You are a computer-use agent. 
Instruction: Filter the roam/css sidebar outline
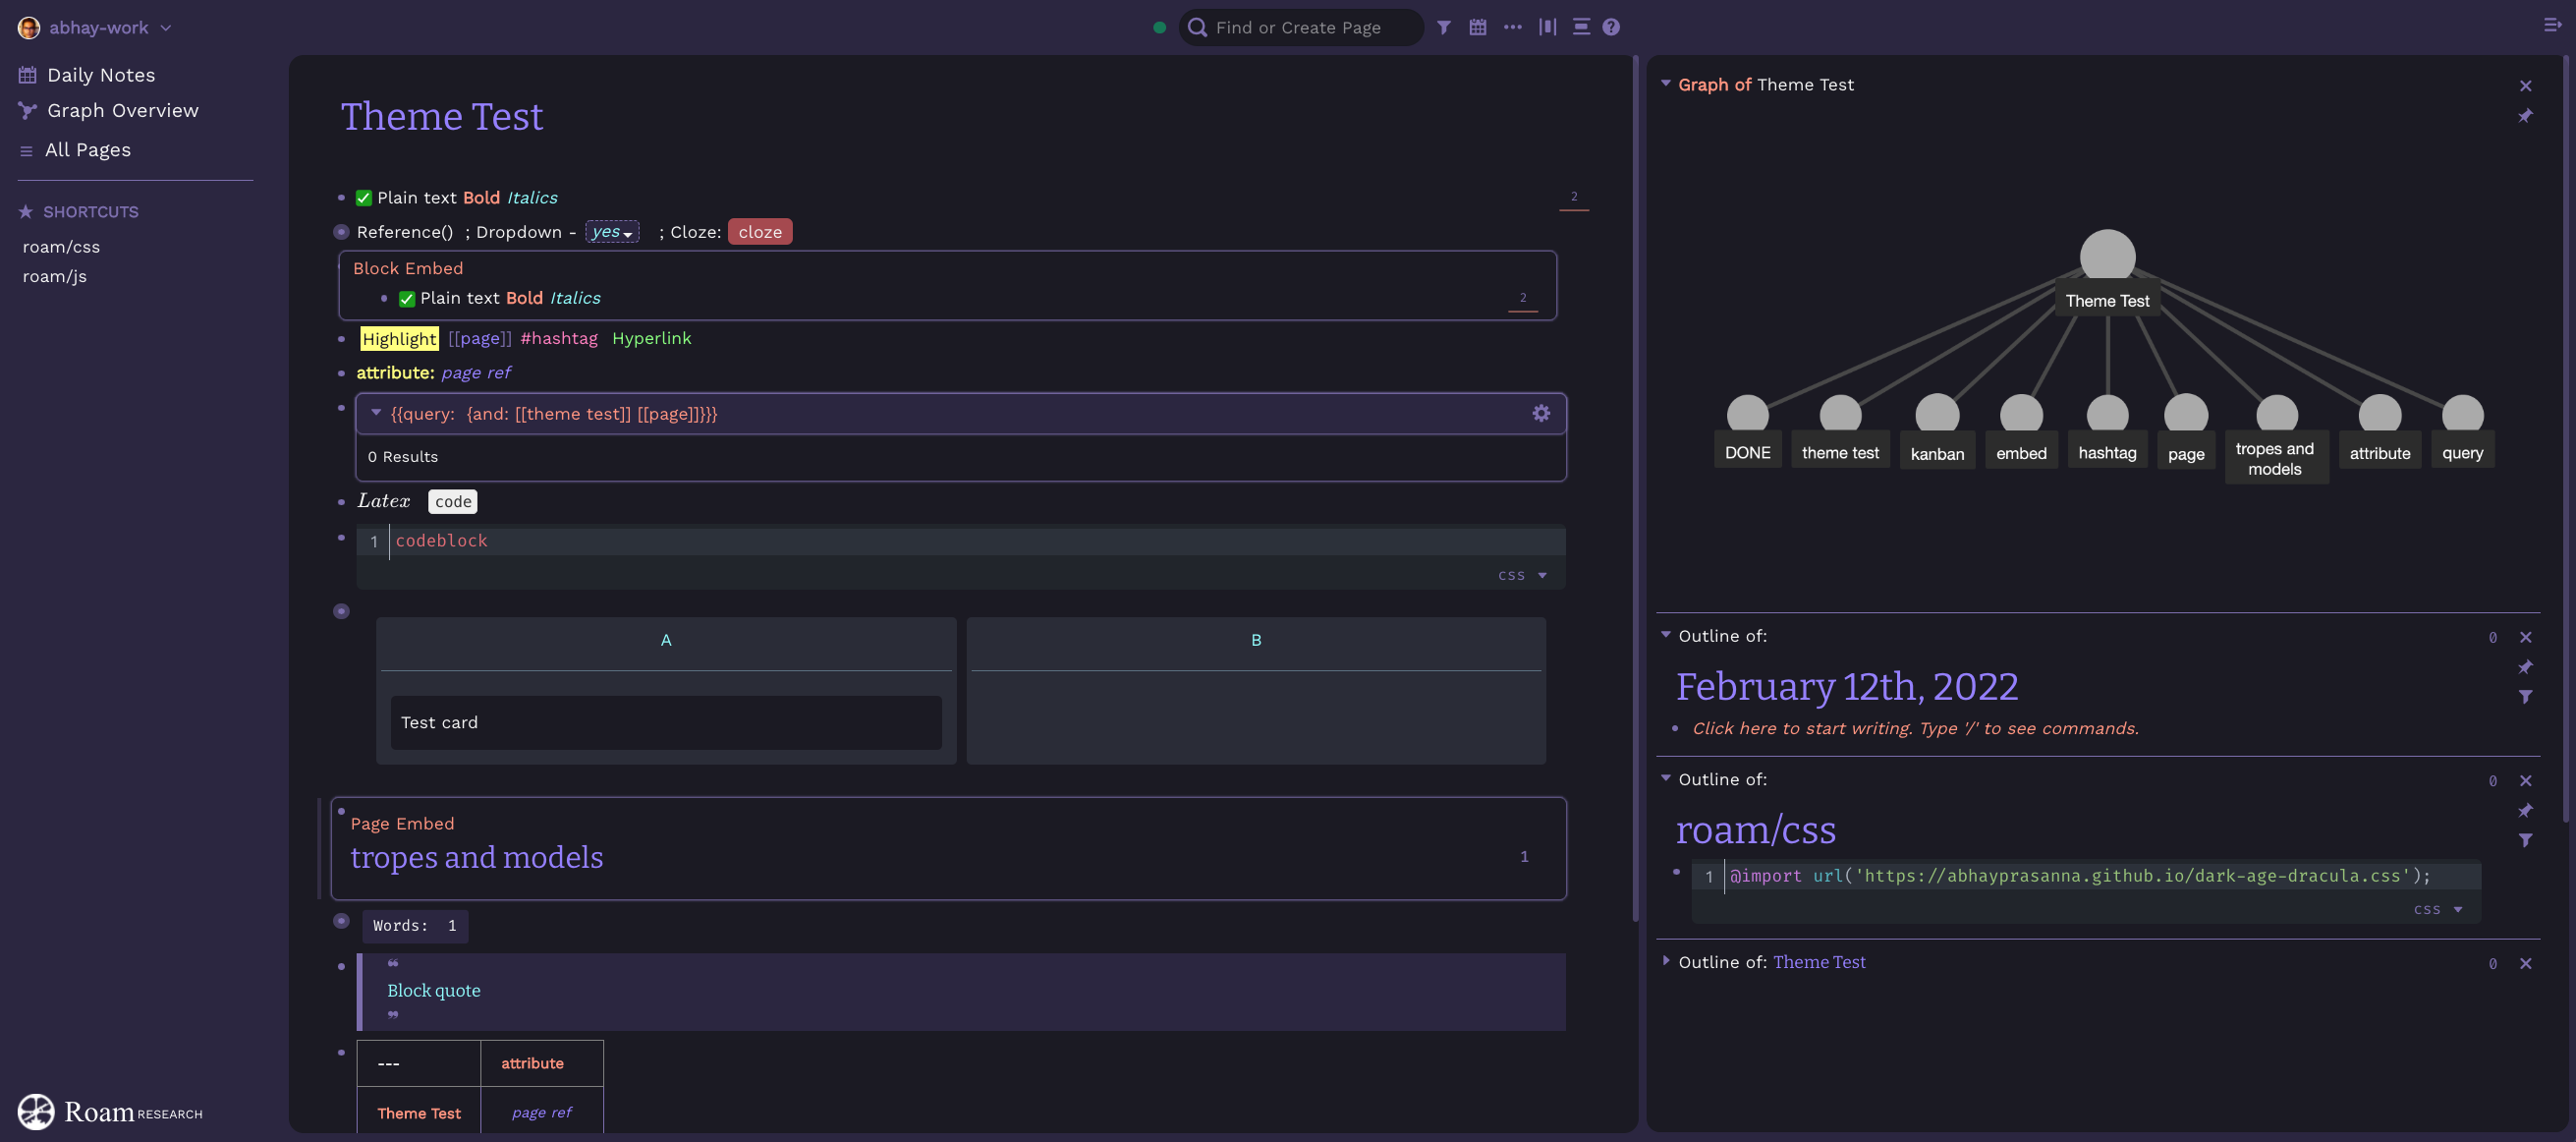click(x=2524, y=840)
